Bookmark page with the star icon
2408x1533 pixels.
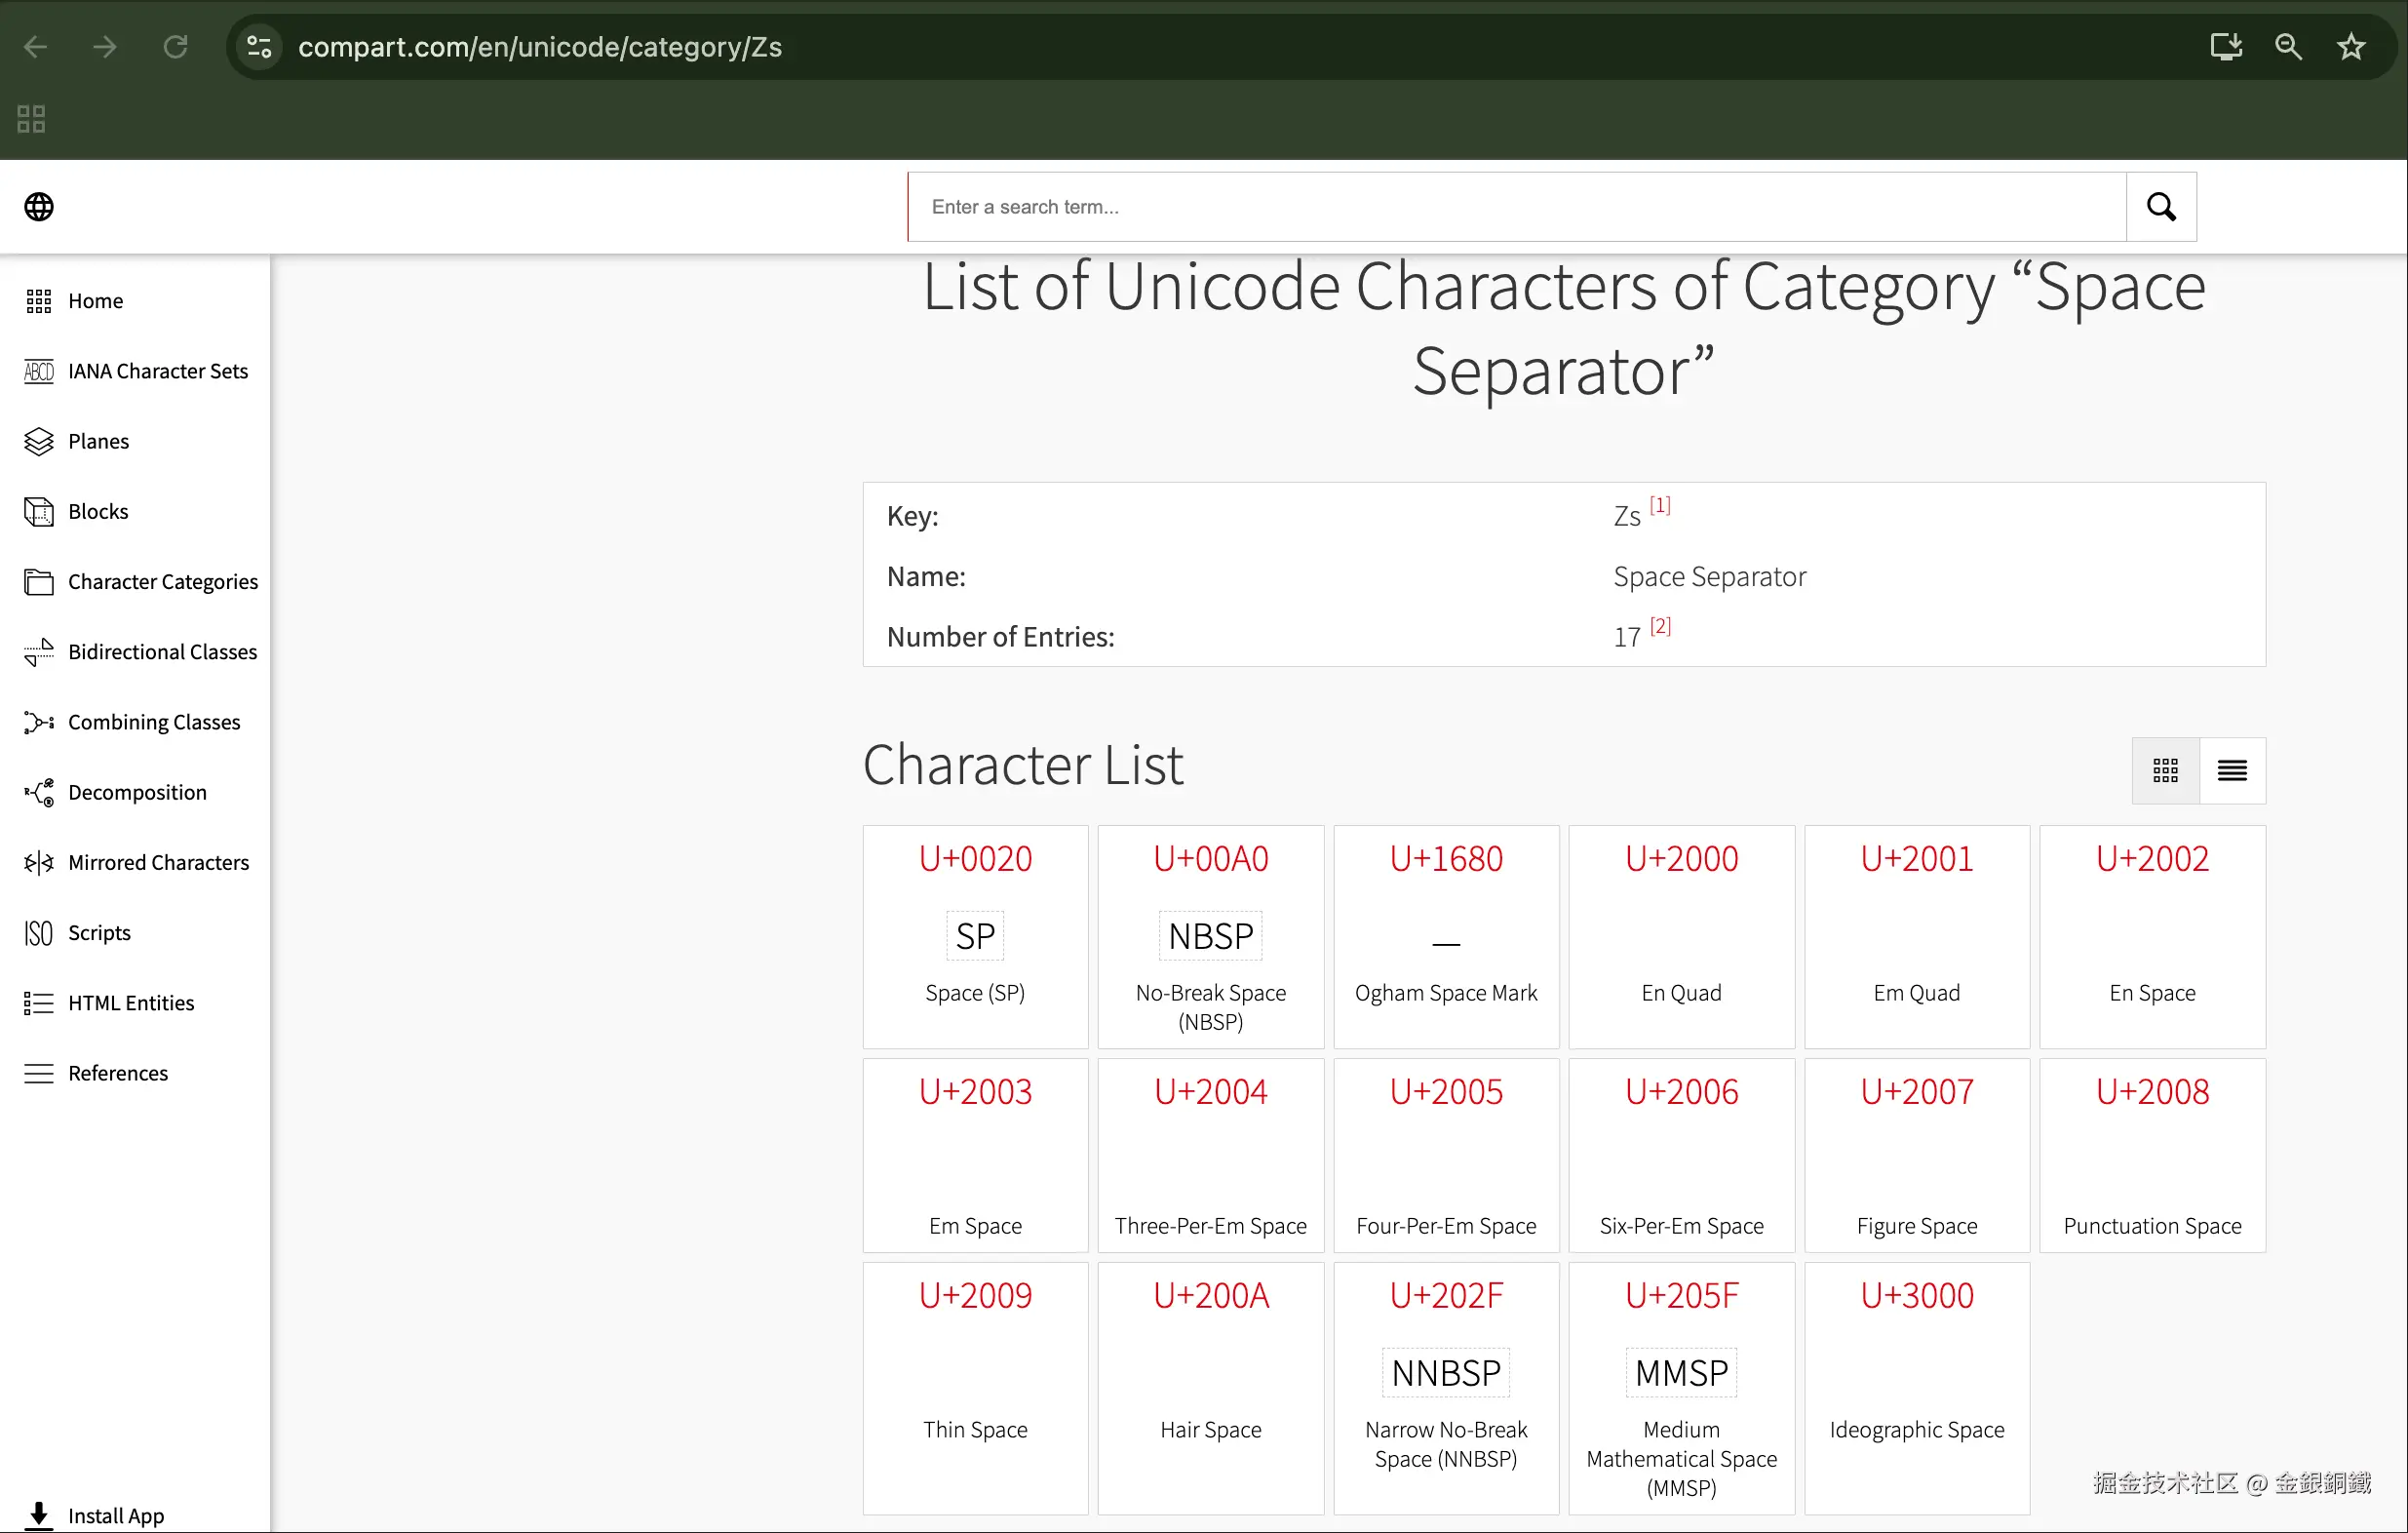click(2350, 47)
